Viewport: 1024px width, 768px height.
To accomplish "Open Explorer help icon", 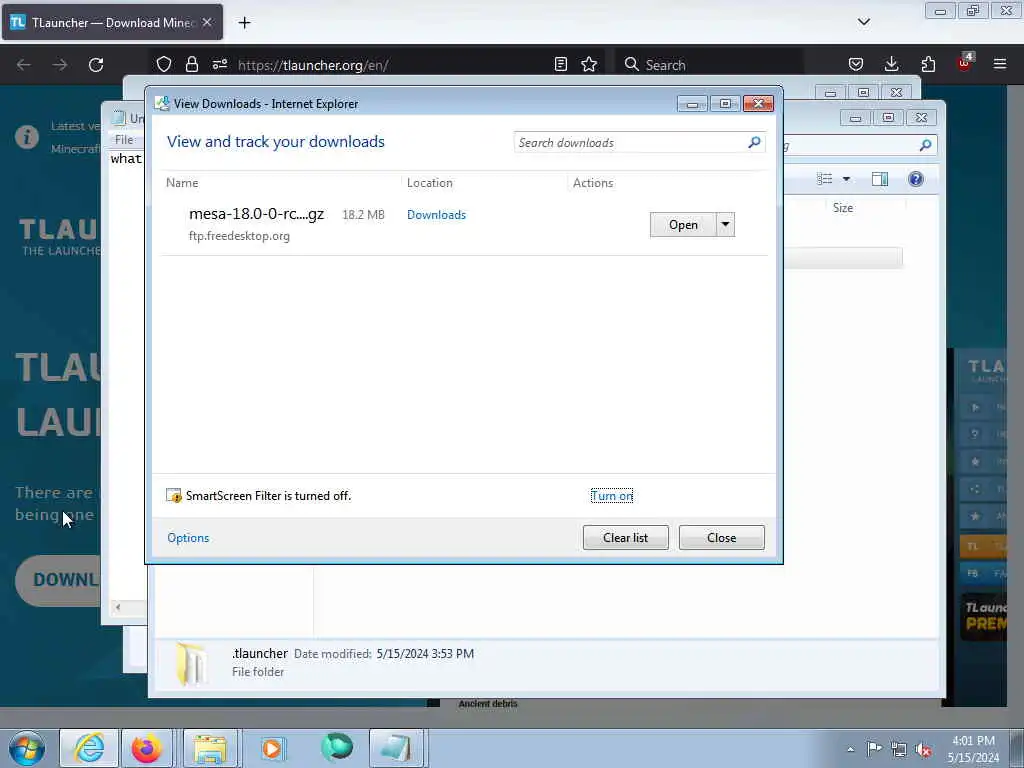I will (x=916, y=179).
